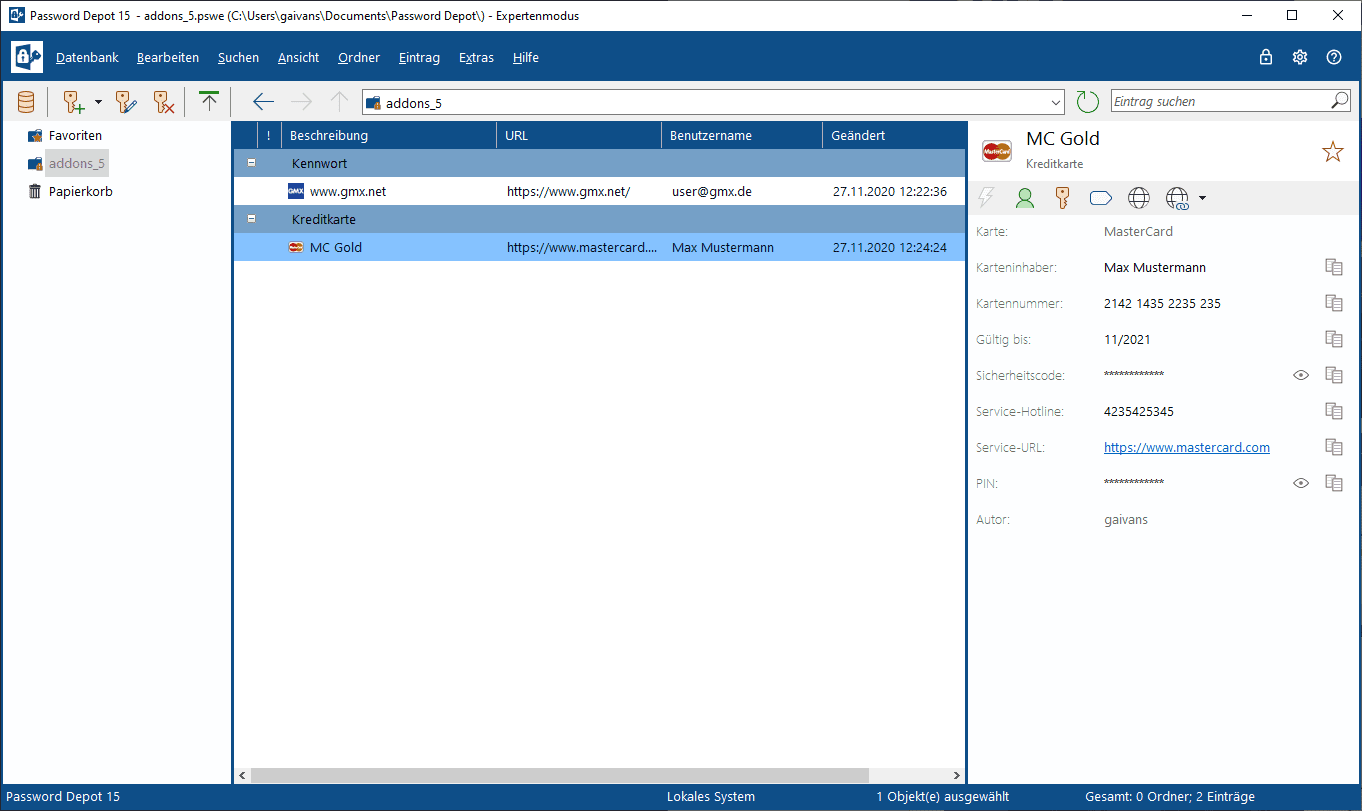Sort by the Beschreibung column header
1362x811 pixels.
pyautogui.click(x=389, y=135)
